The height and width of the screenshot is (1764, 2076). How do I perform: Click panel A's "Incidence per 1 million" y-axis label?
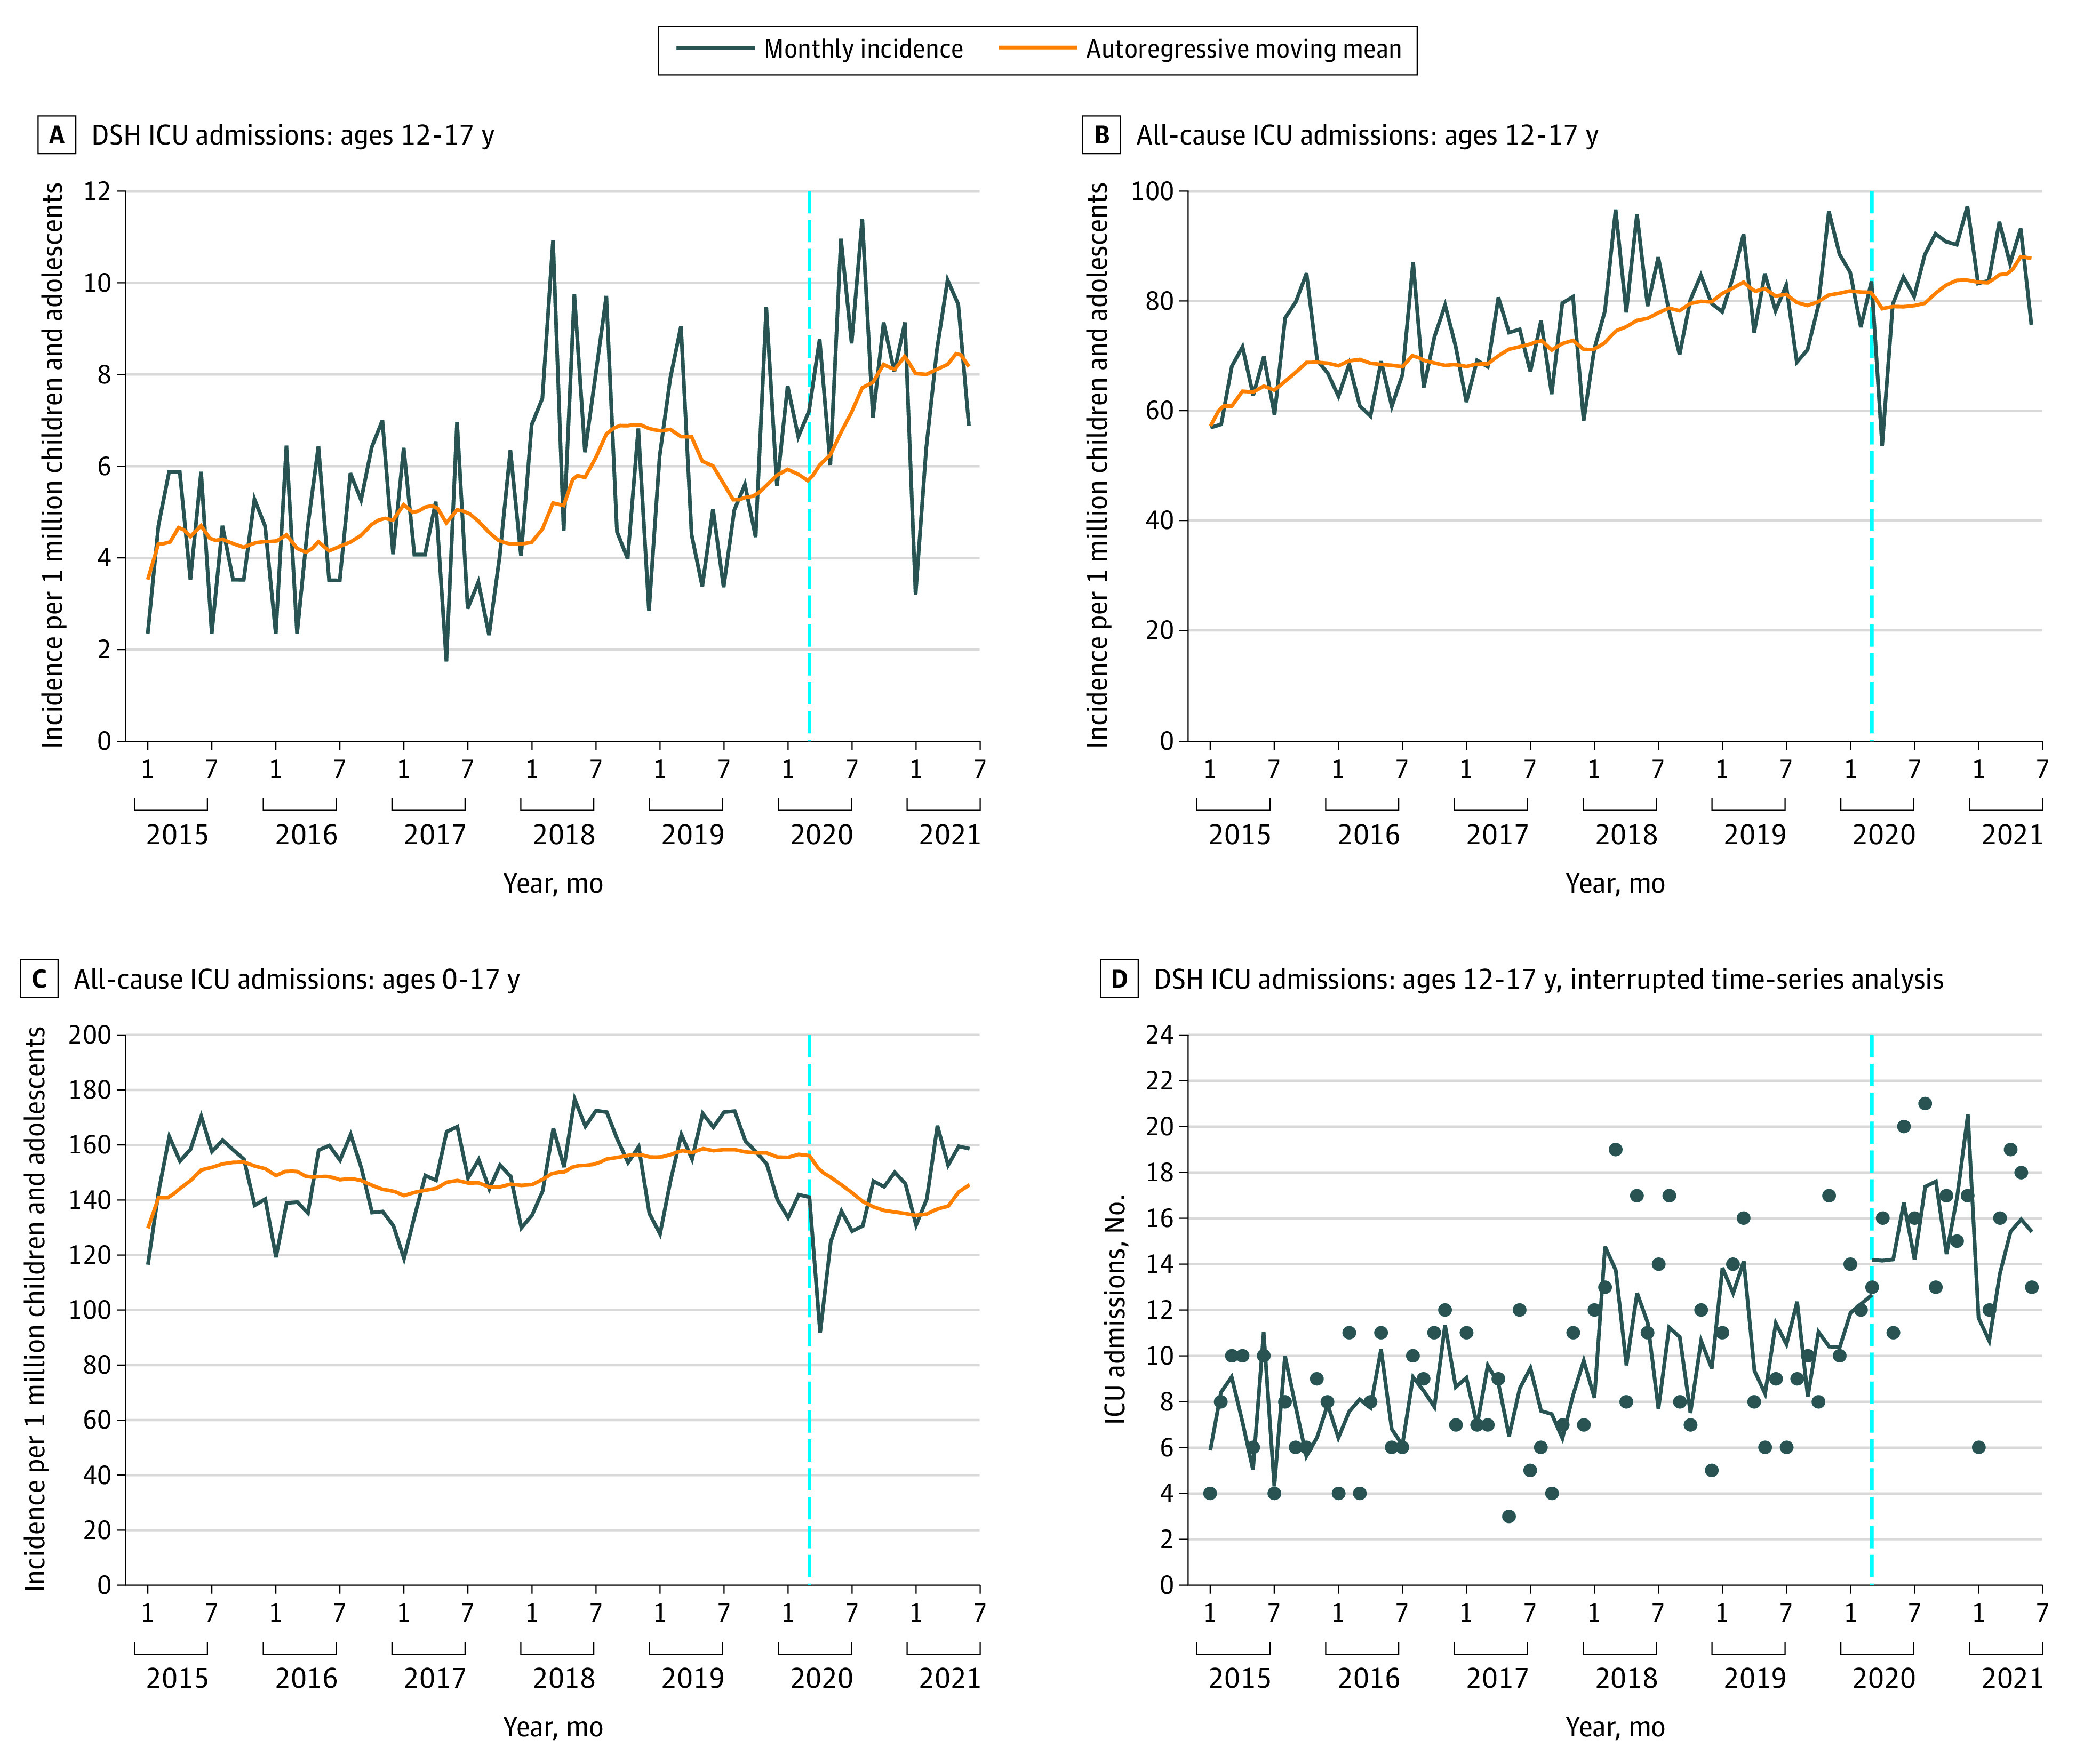point(52,465)
